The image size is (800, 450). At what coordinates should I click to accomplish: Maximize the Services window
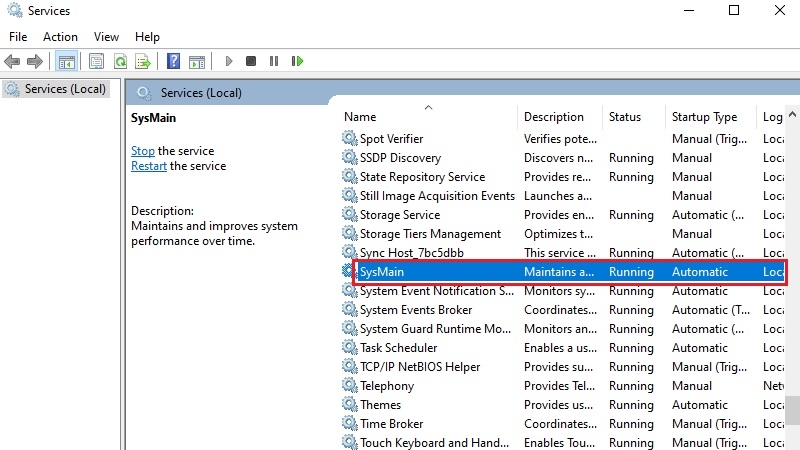[734, 10]
